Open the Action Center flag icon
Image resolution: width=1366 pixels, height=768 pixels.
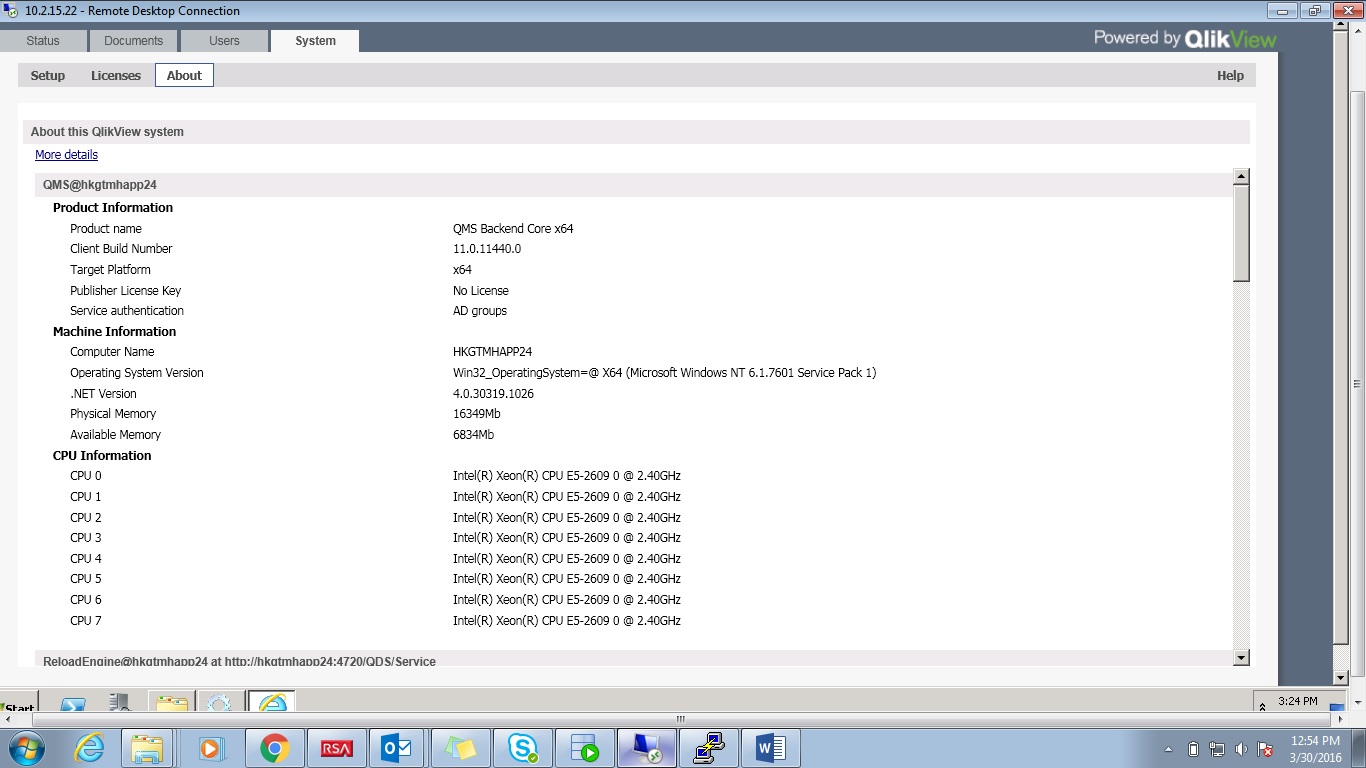1265,749
